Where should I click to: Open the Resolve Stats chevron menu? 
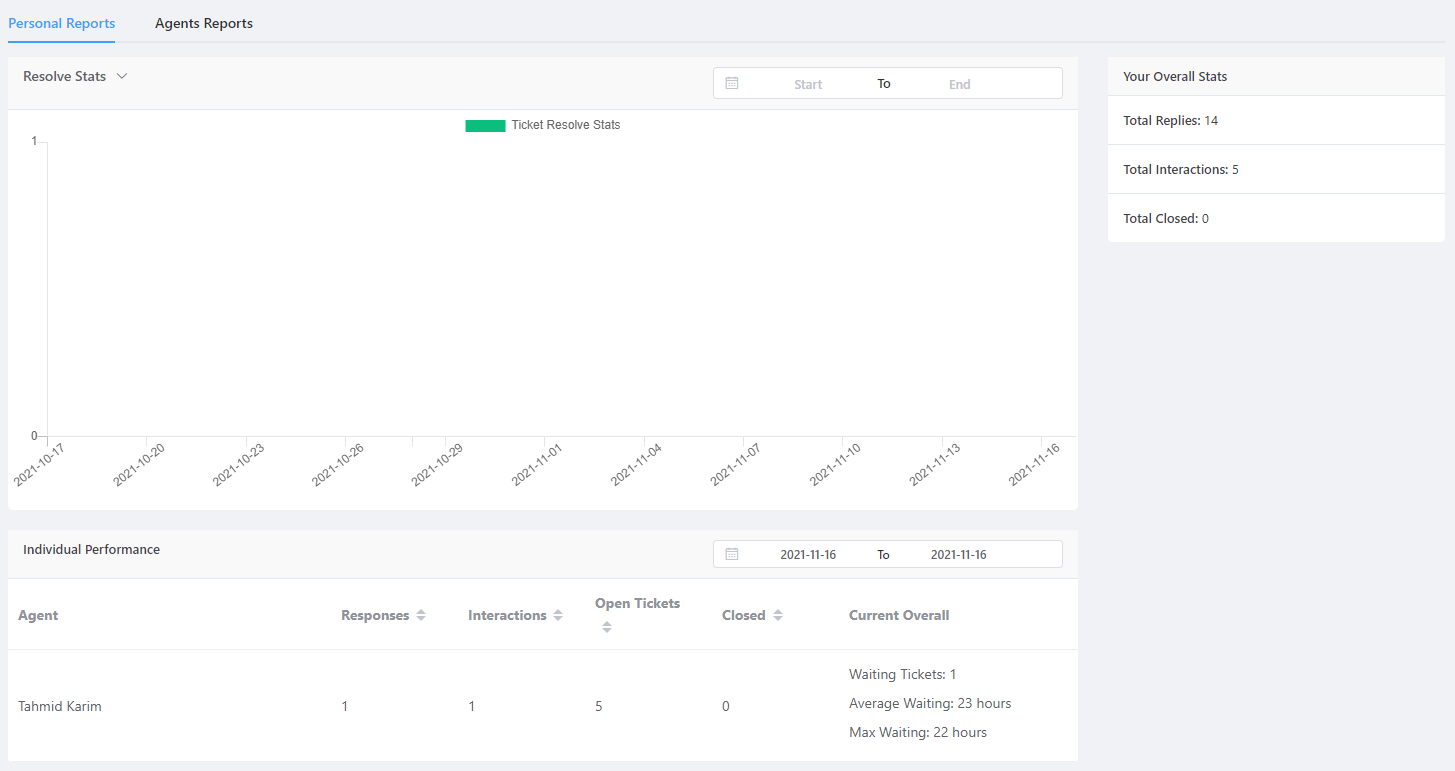pos(121,75)
